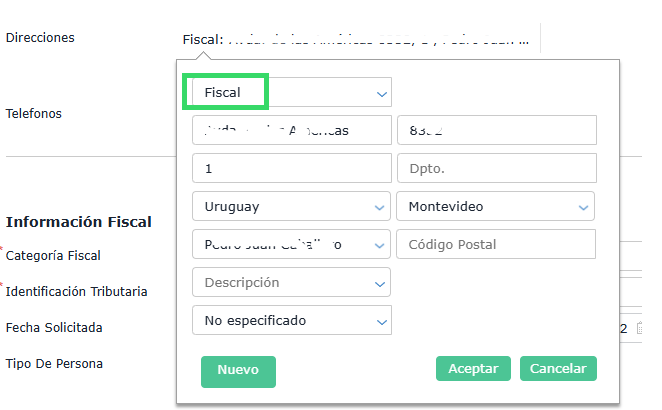Click the street name input field
Screen dimensions: 662x410
click(291, 130)
